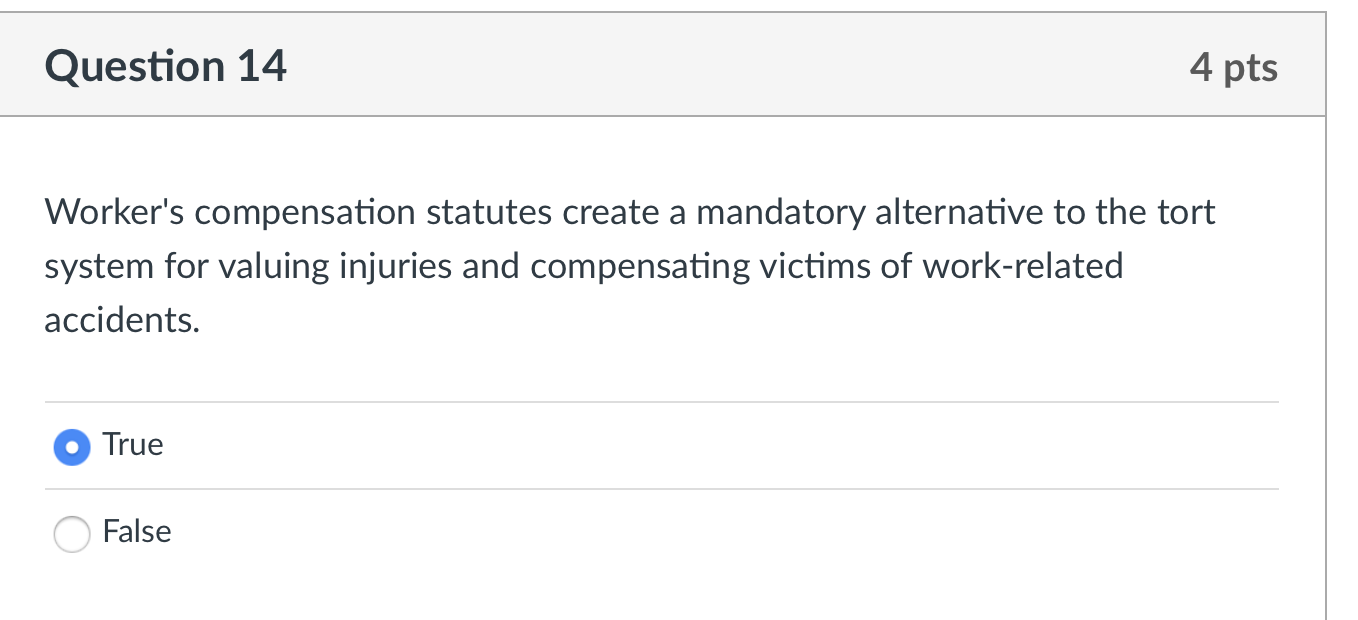The image size is (1358, 620).
Task: Click the empty False radio circle
Action: click(70, 534)
